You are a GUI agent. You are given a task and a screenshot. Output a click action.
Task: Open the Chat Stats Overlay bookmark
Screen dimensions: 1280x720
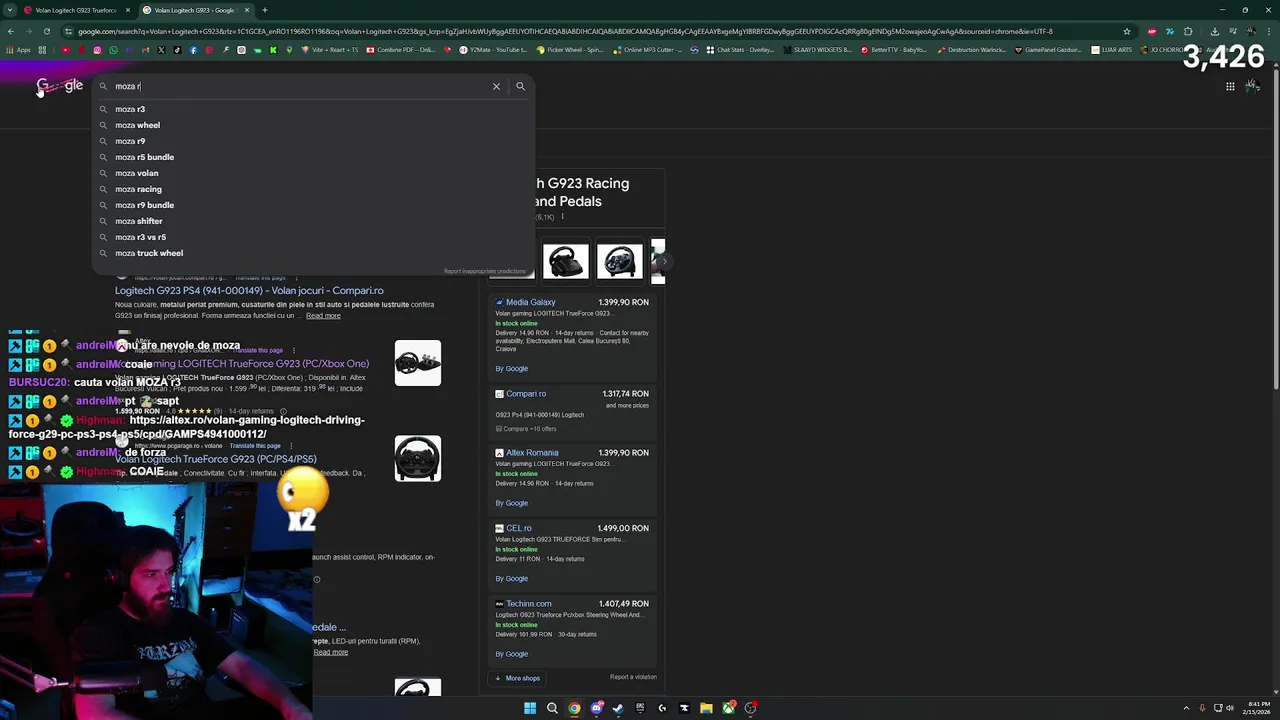coord(741,50)
